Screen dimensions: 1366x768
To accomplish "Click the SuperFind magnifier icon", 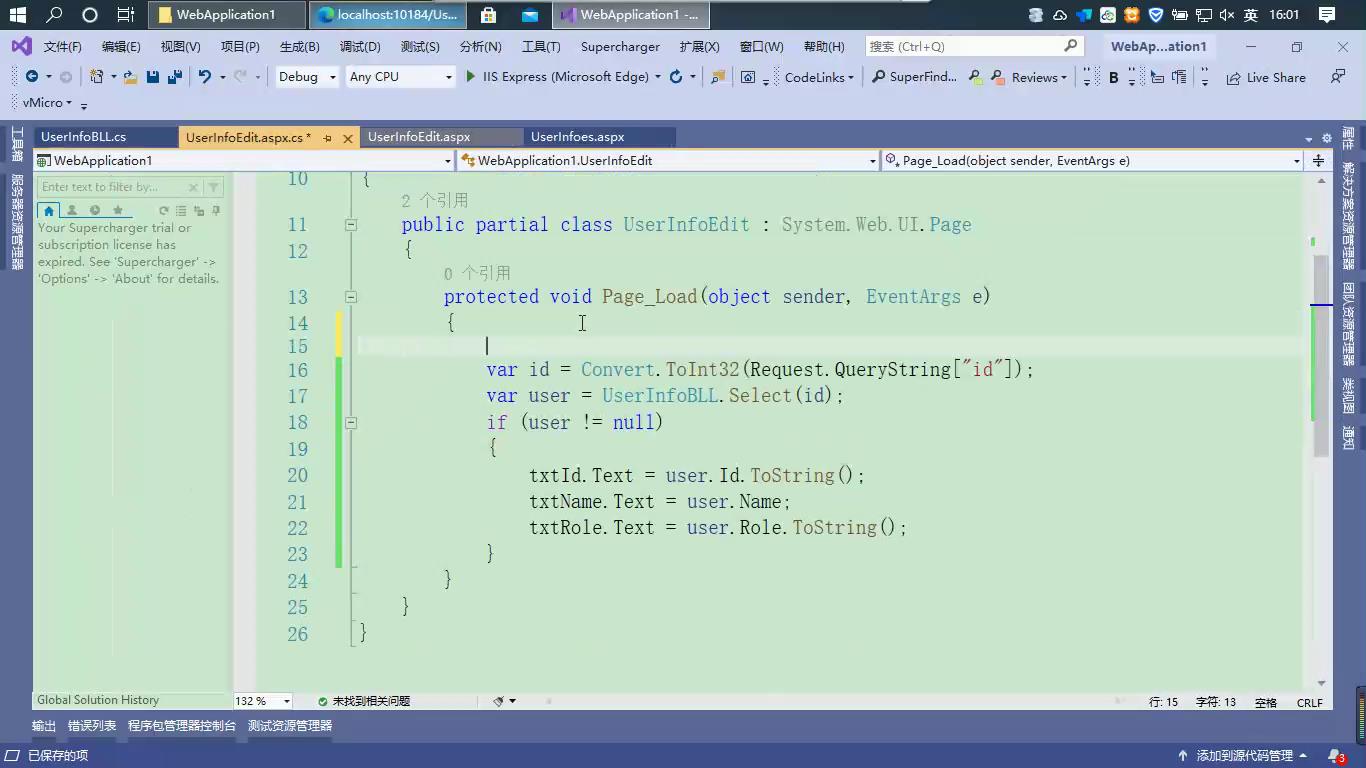I will click(x=879, y=77).
